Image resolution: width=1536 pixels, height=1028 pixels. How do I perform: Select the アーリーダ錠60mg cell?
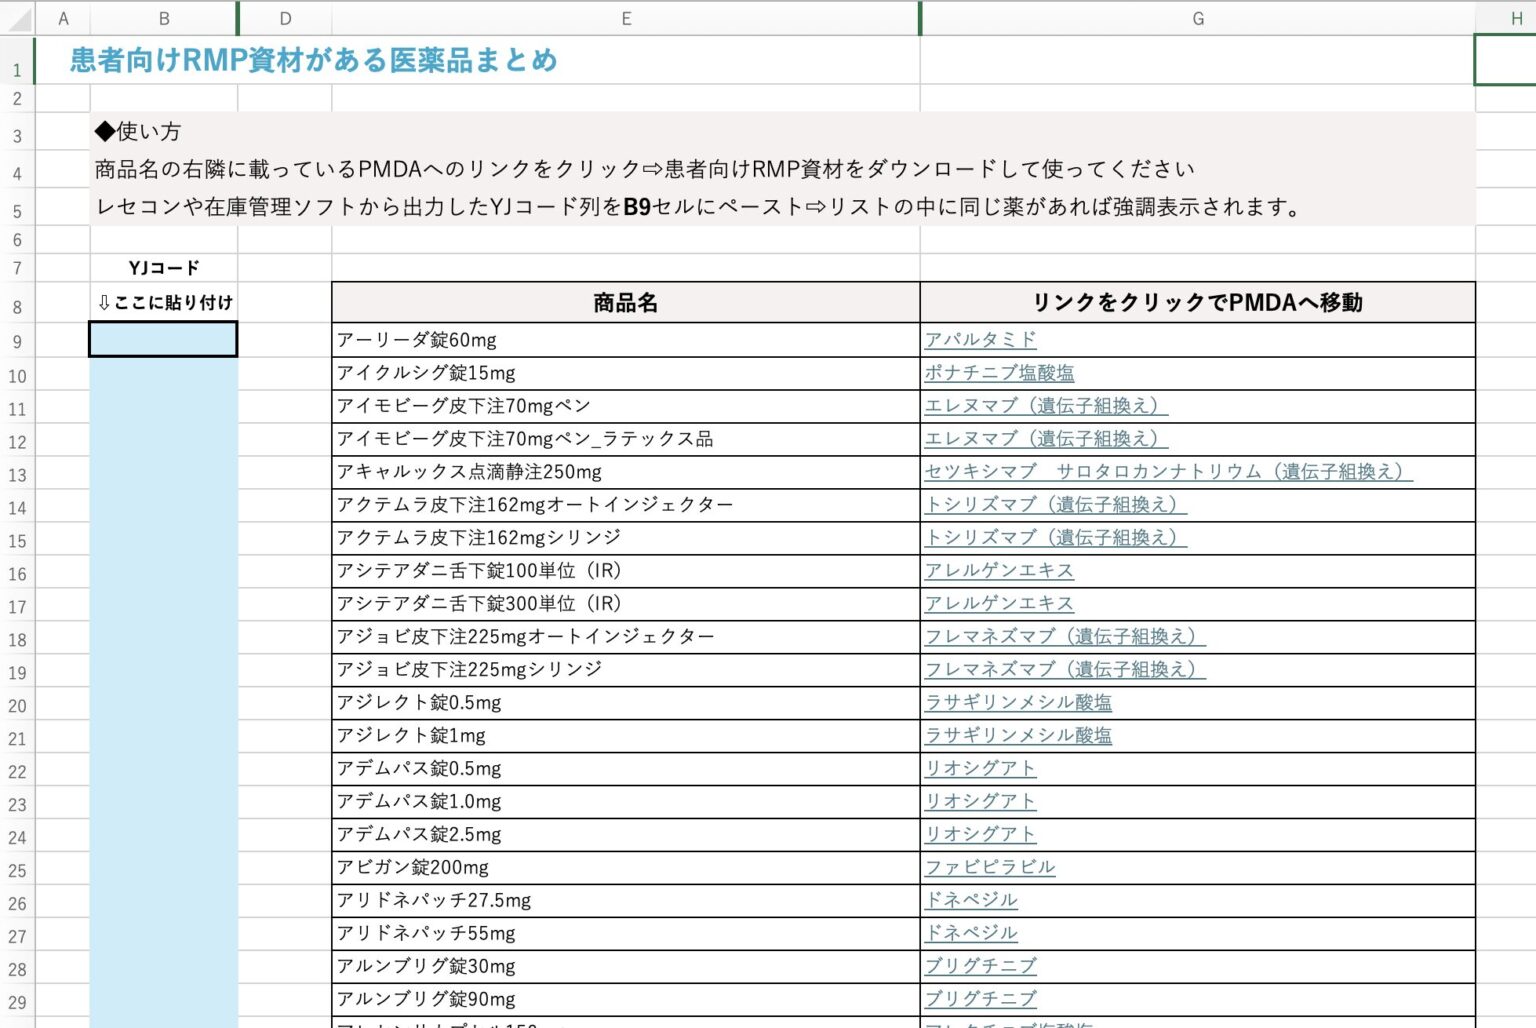point(626,339)
